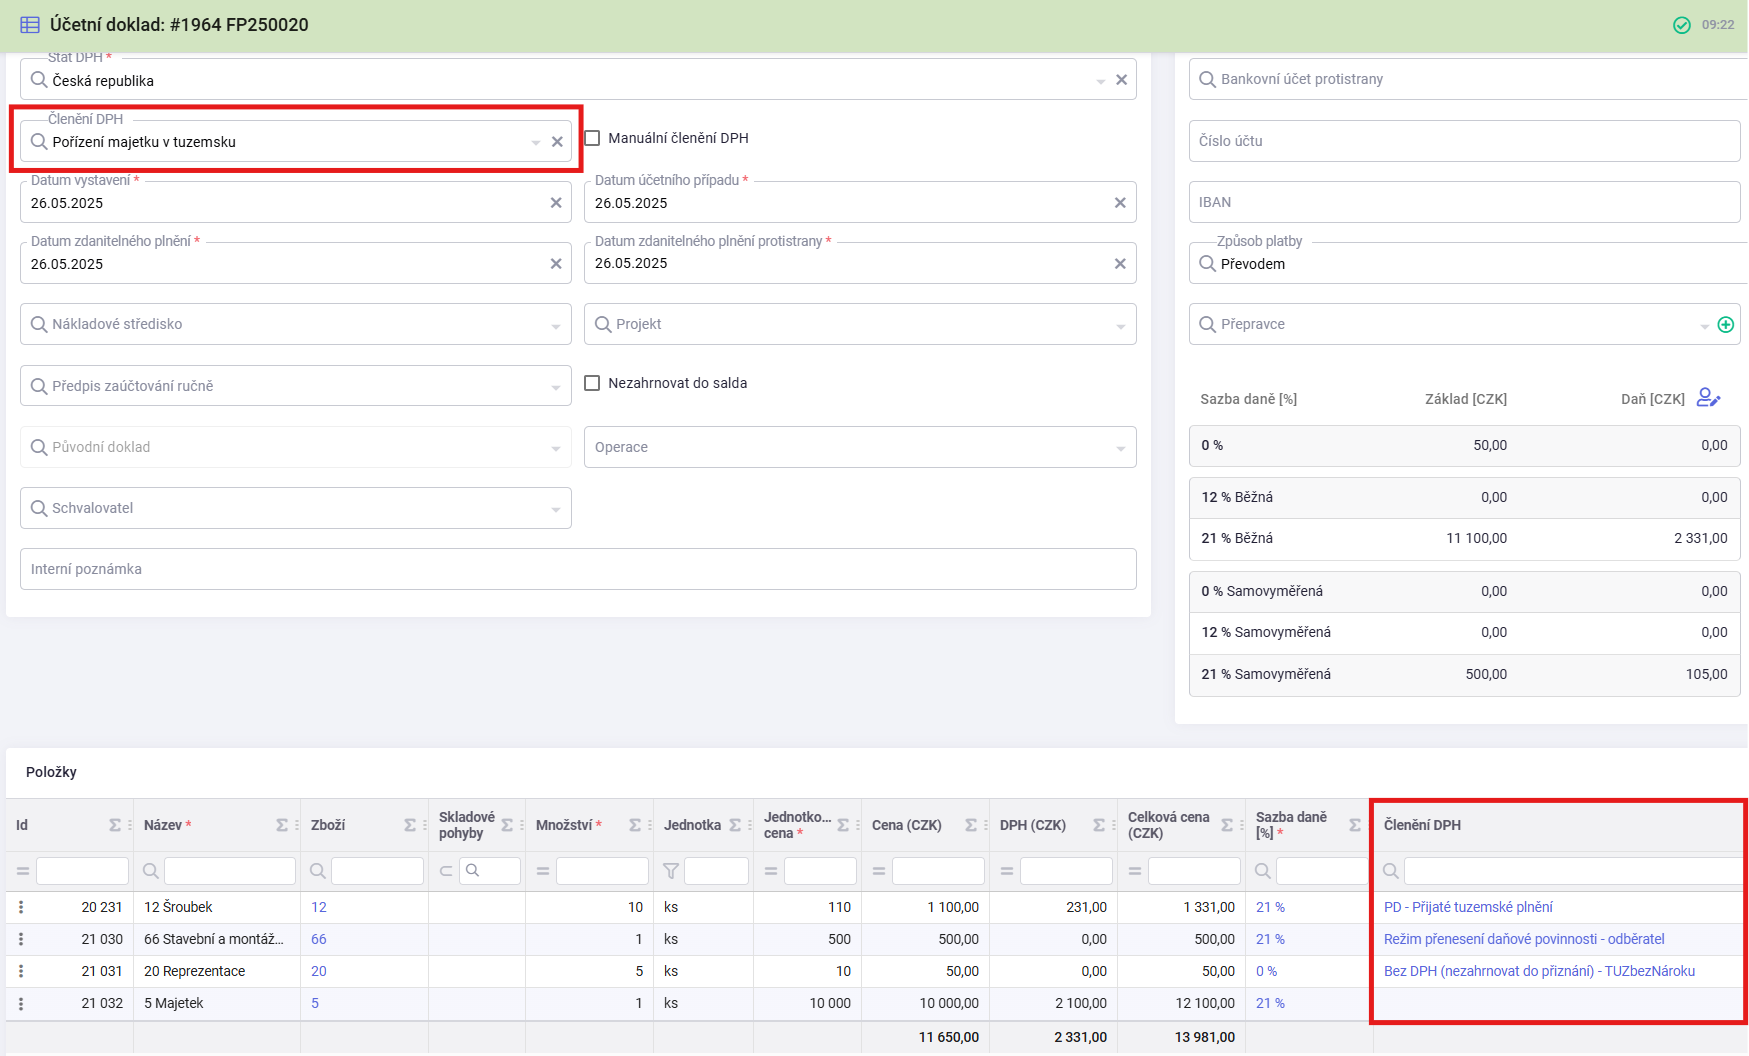Screen dimensions: 1749x1056
Task: Click '21 % Samovyměřená' tax row
Action: click(1465, 675)
